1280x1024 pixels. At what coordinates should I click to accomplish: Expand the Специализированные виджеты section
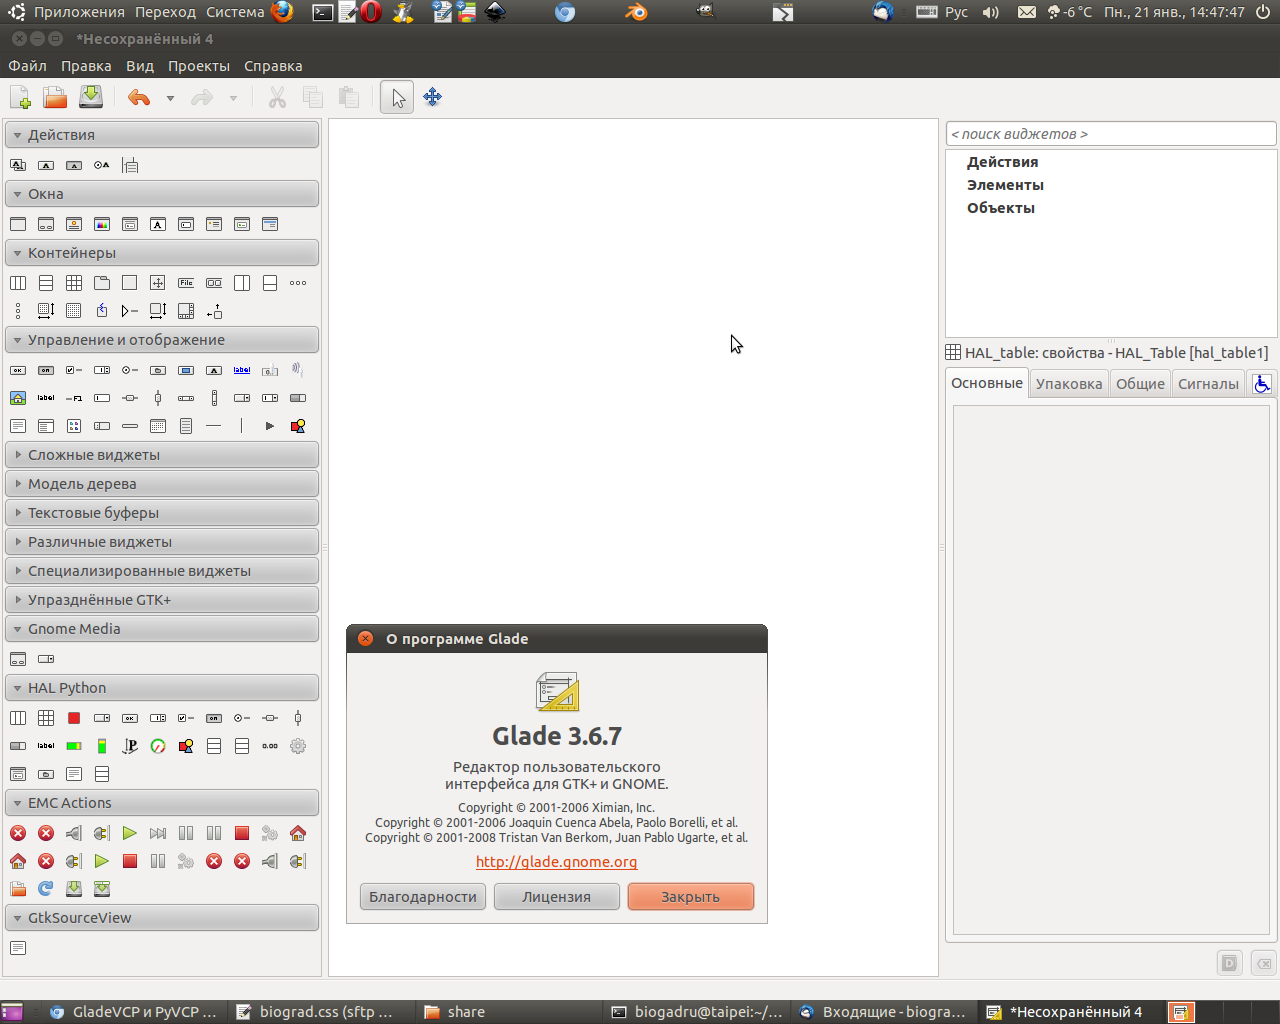click(x=162, y=571)
